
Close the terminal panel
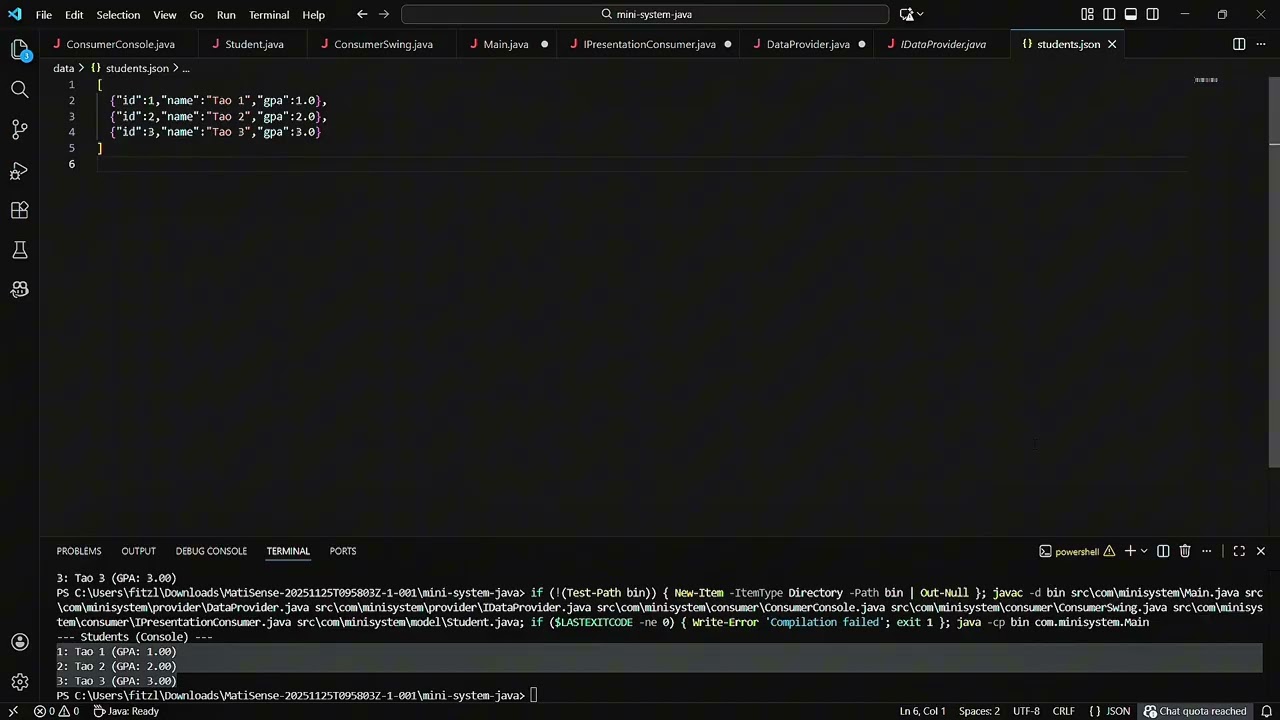coord(1261,551)
